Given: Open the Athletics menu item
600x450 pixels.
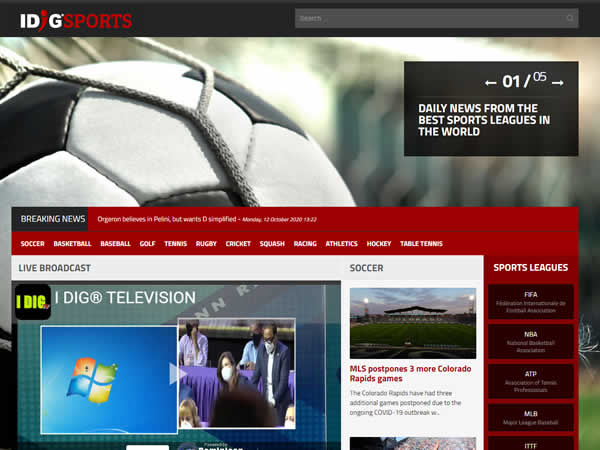Looking at the screenshot, I should coord(341,244).
